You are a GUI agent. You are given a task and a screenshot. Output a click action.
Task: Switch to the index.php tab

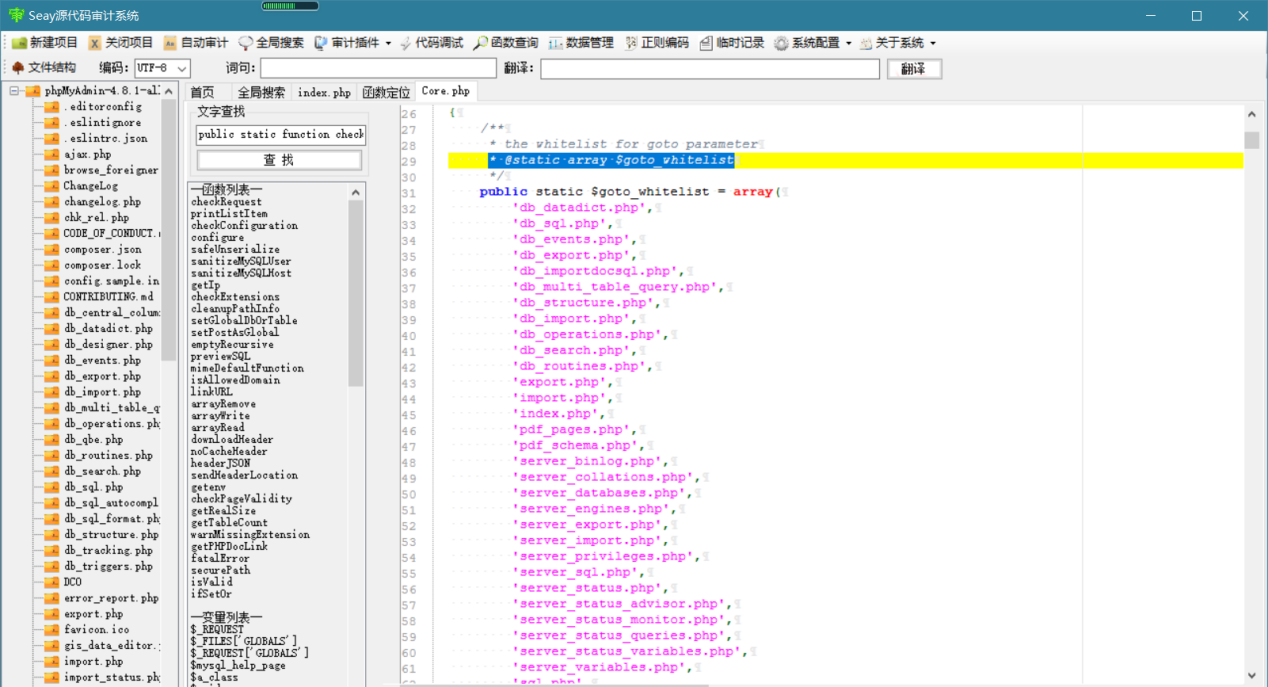324,92
